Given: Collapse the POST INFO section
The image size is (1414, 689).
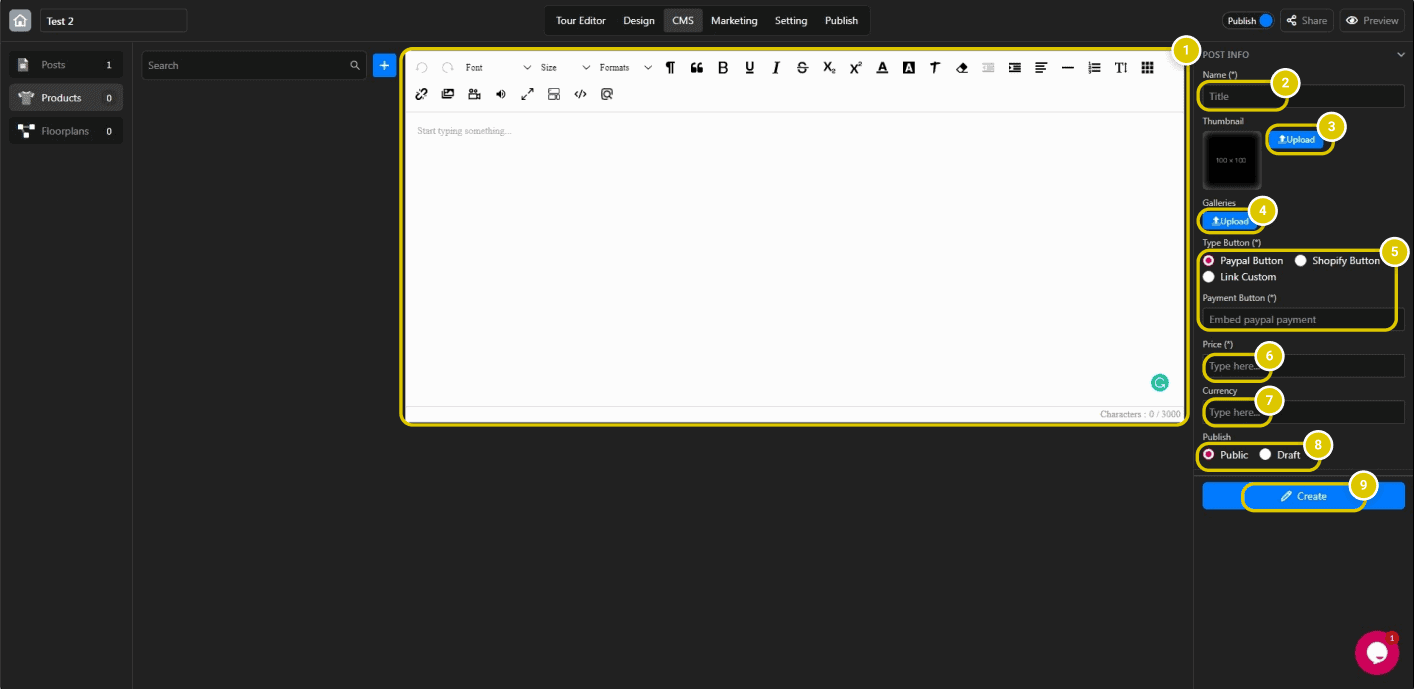Looking at the screenshot, I should [1399, 54].
